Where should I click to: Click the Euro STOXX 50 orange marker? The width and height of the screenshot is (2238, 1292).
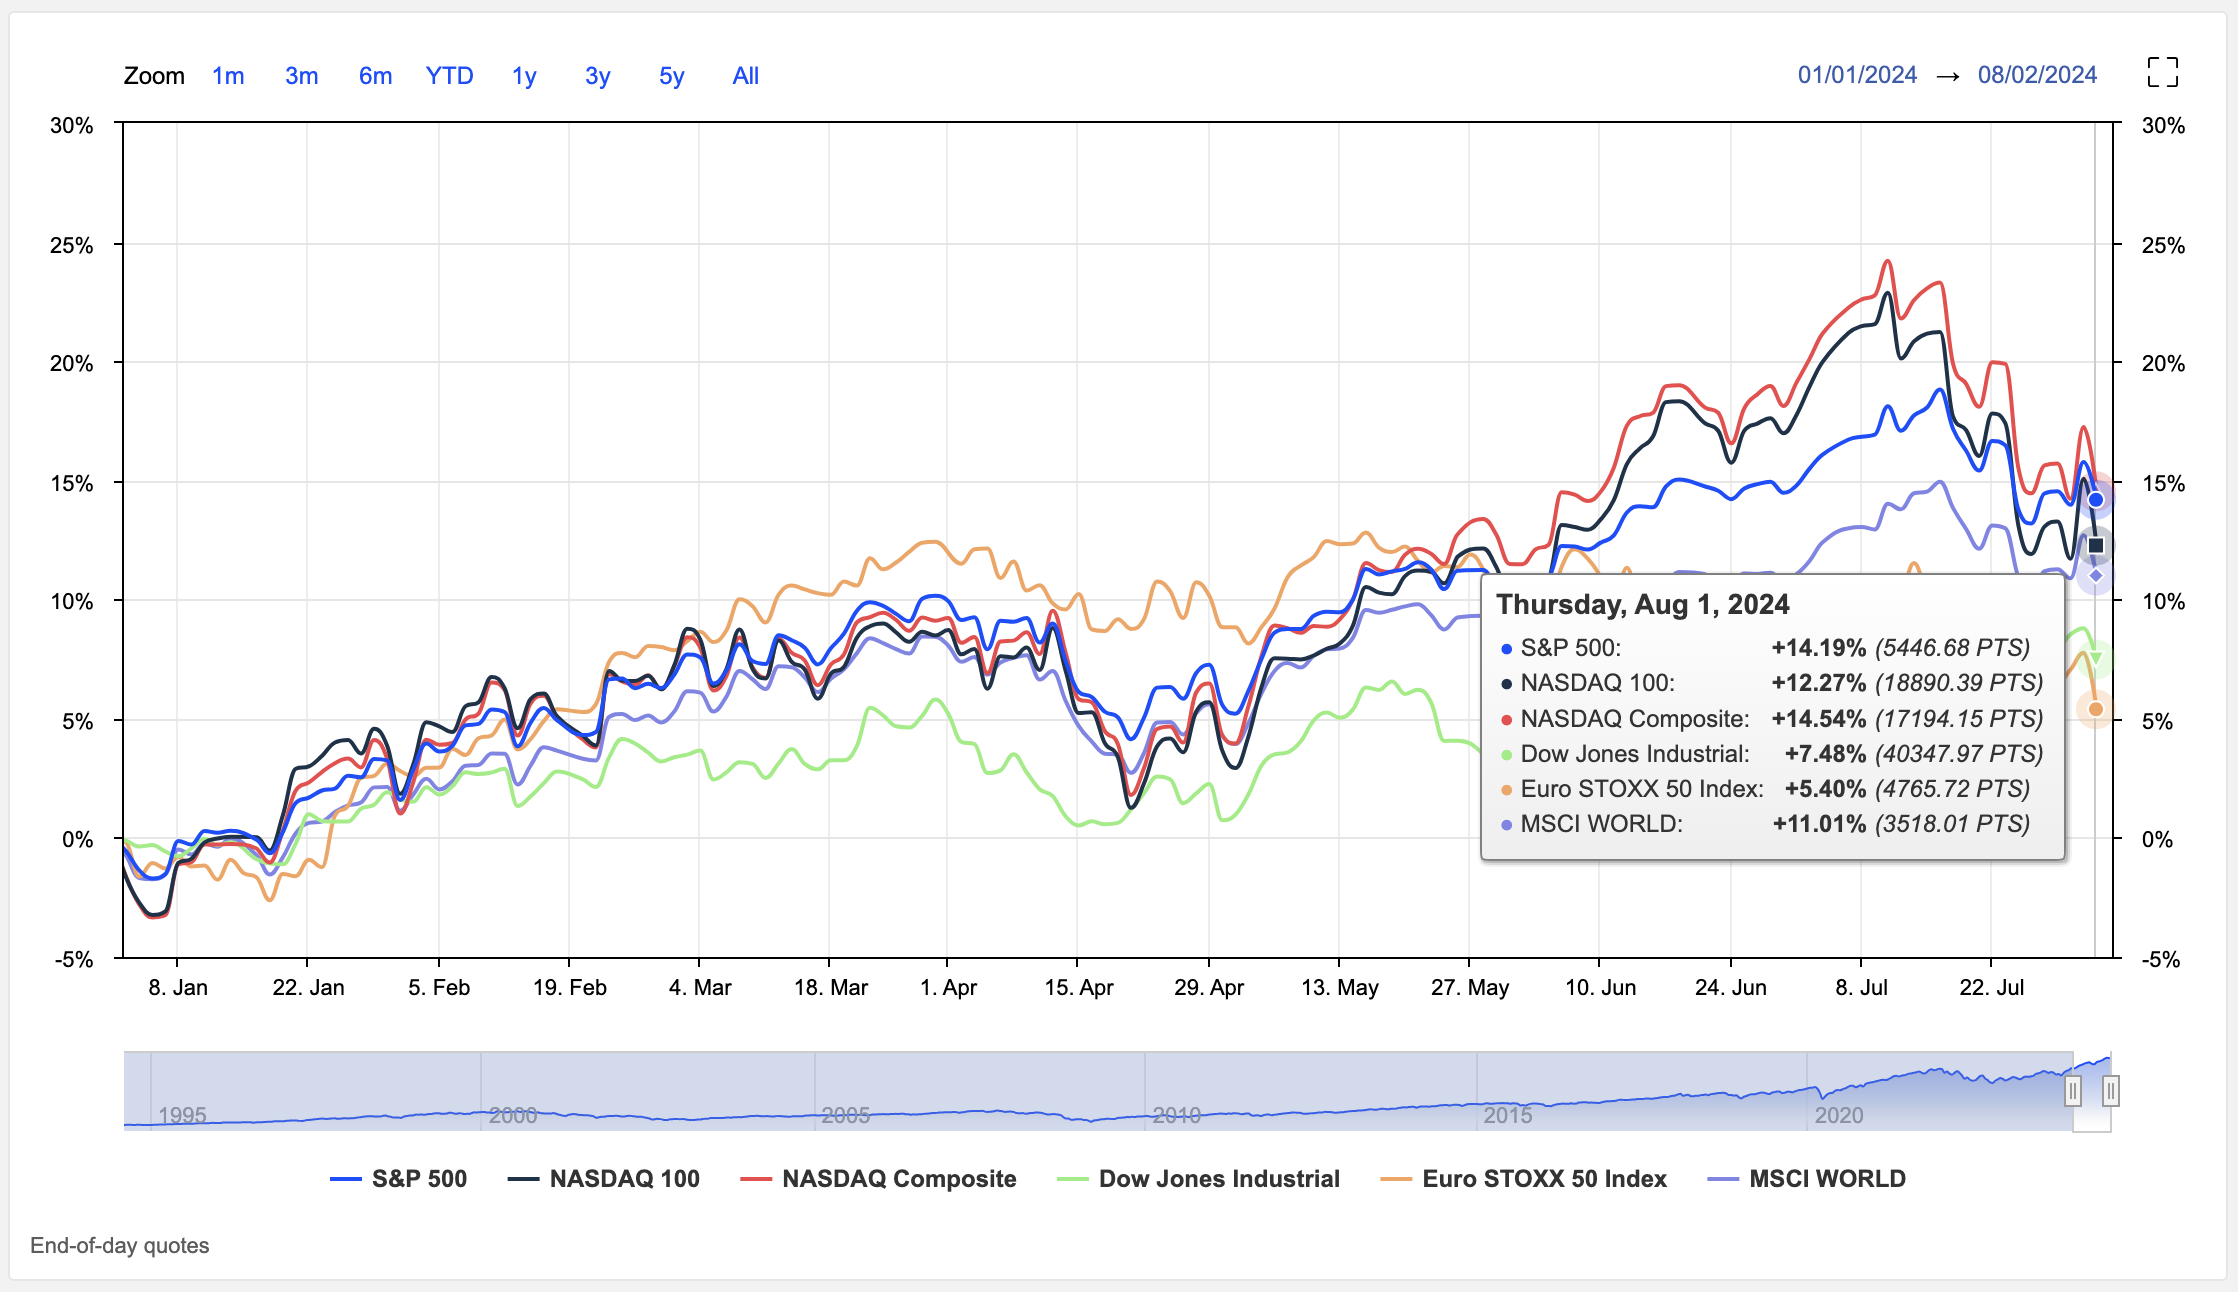coord(2096,709)
